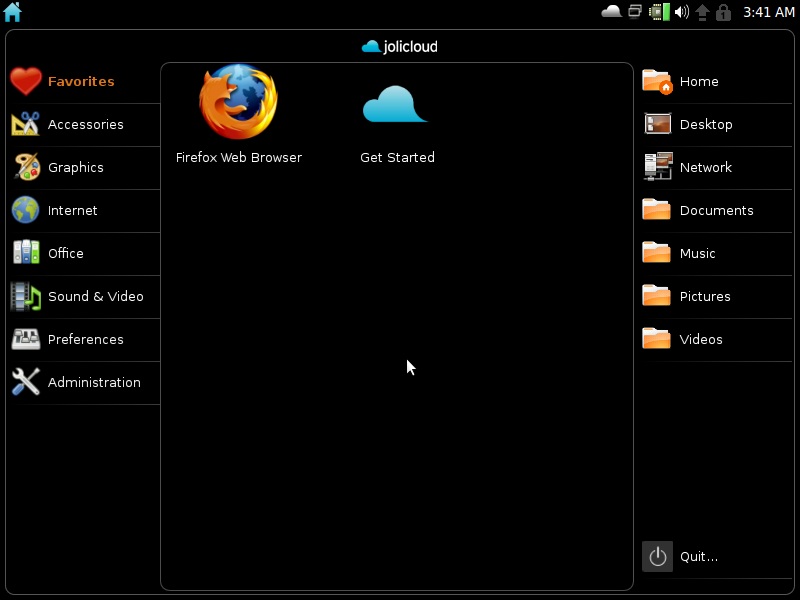Click the window switcher tray icon

(635, 11)
